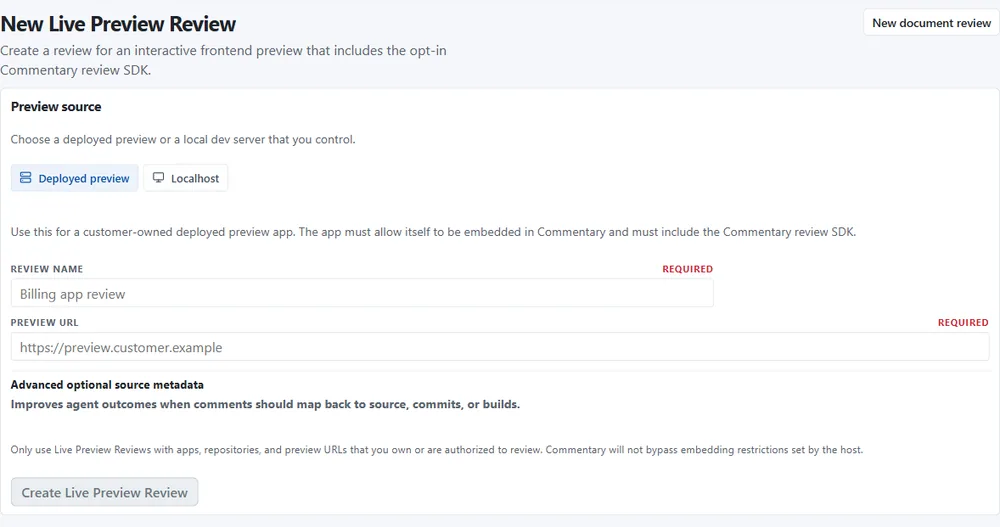Click 'Use this for a customer-owned deployed preview app' text

pyautogui.click(x=433, y=232)
